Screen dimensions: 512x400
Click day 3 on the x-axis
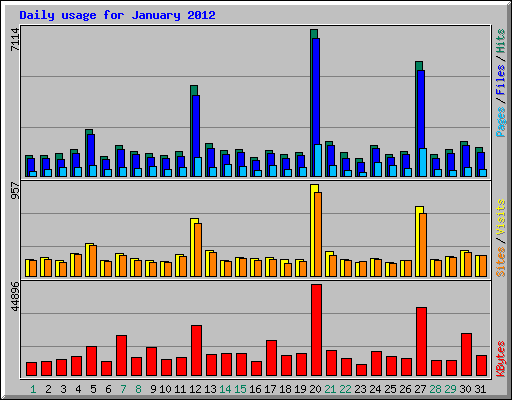click(x=63, y=389)
